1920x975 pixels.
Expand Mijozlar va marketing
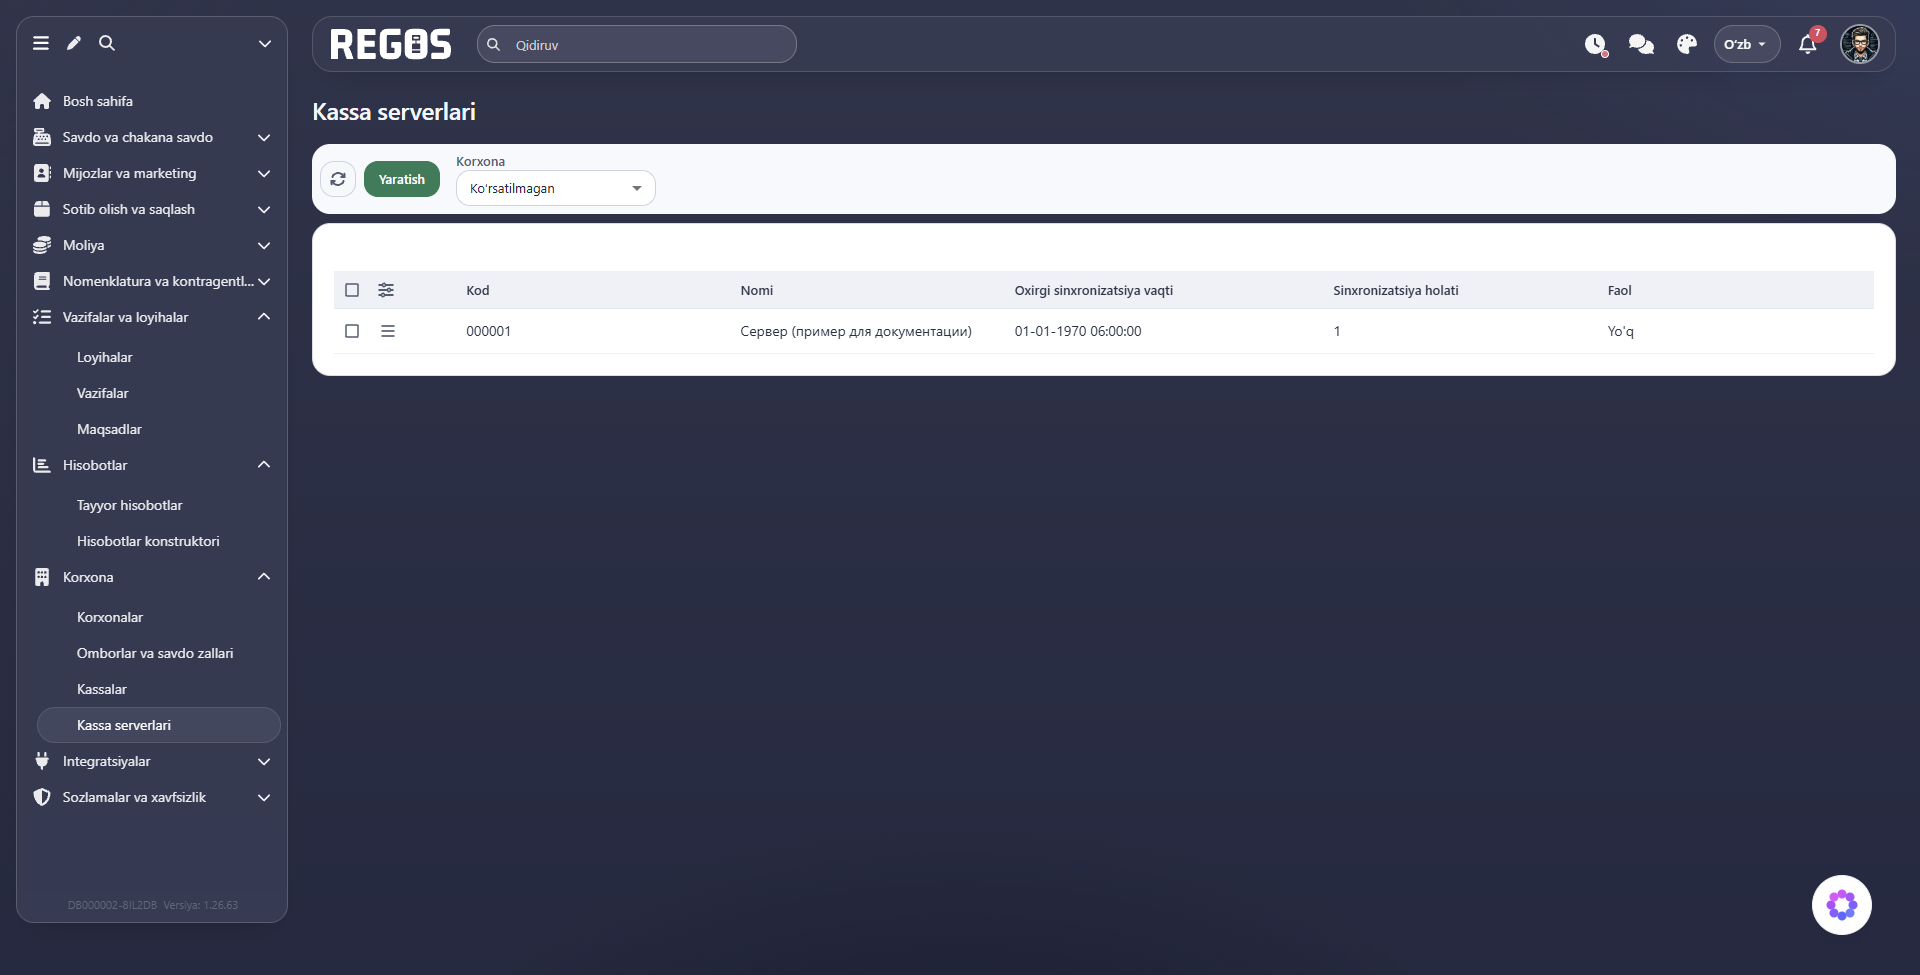[x=152, y=173]
